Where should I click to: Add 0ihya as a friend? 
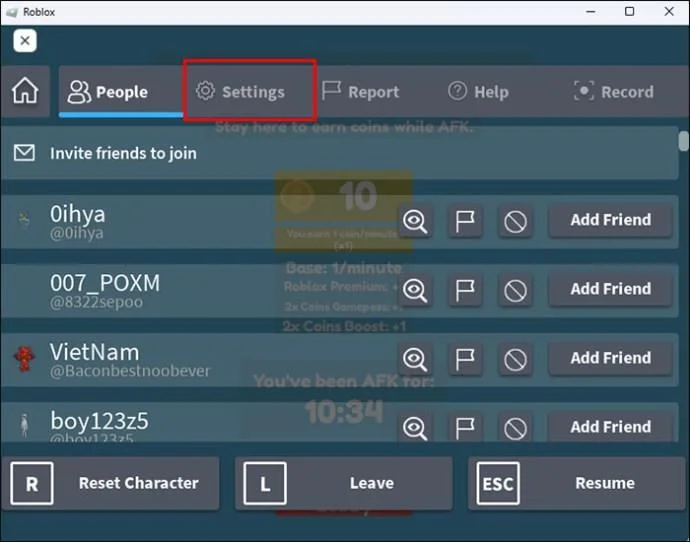tap(611, 220)
